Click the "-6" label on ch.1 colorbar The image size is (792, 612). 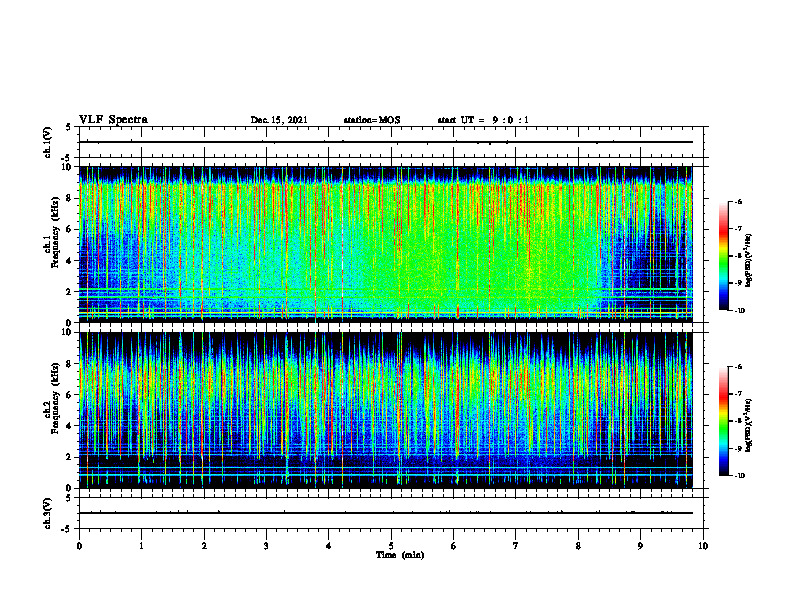click(x=738, y=201)
